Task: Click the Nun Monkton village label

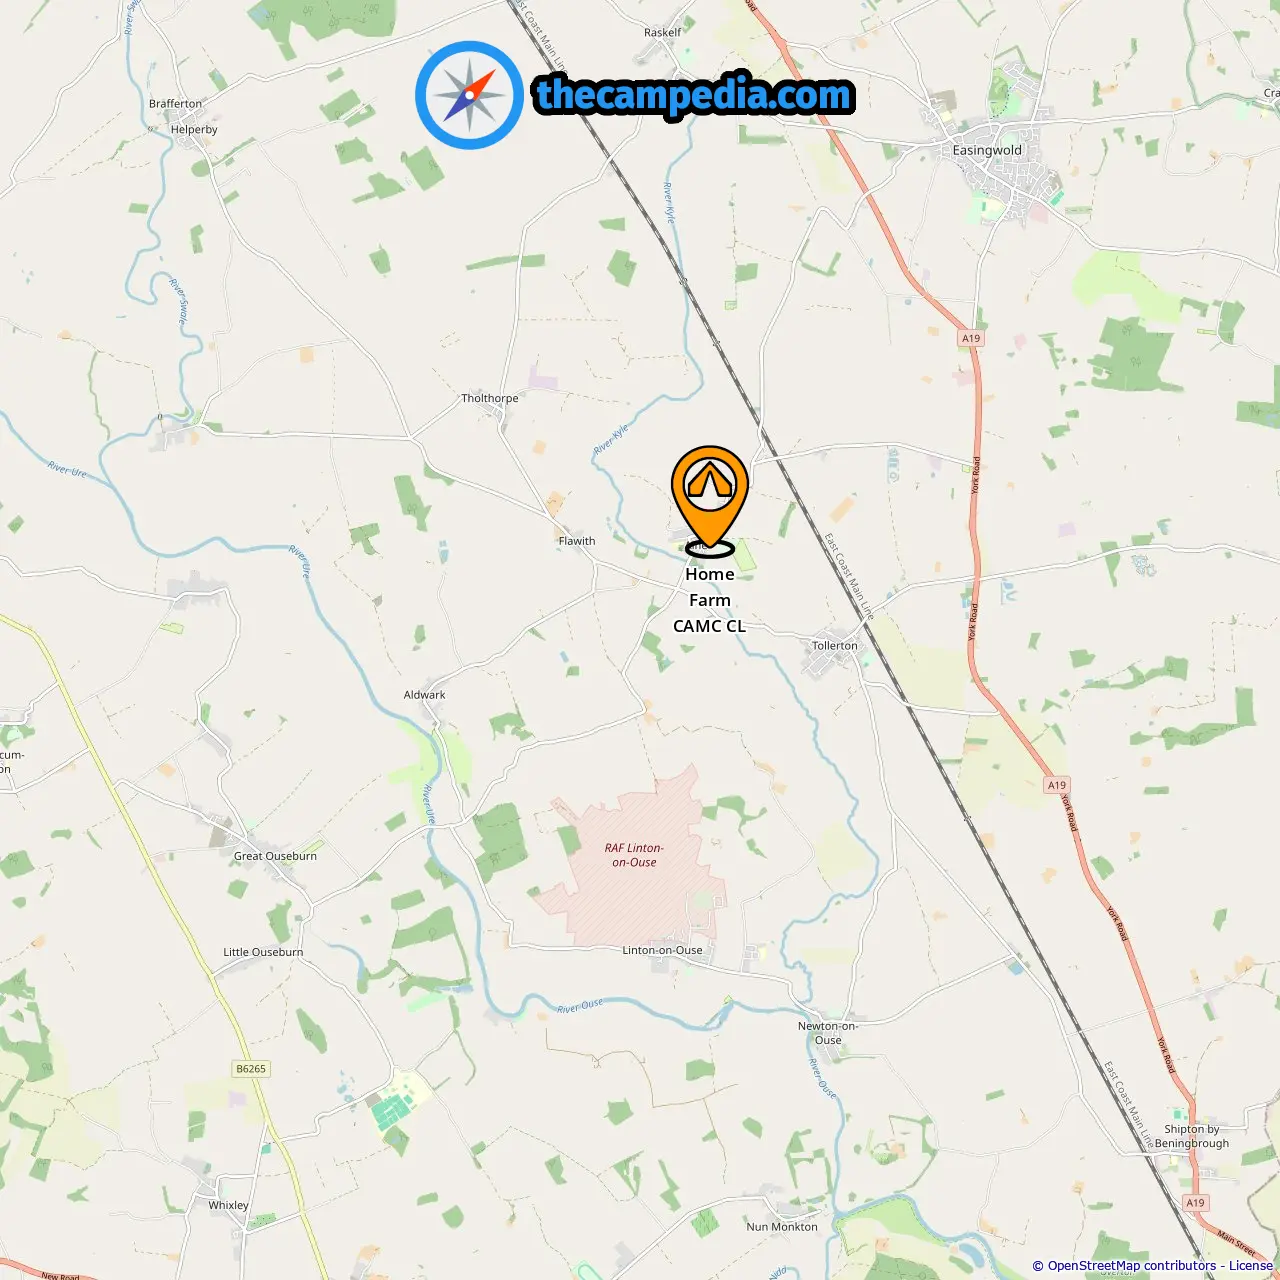Action: point(782,1227)
